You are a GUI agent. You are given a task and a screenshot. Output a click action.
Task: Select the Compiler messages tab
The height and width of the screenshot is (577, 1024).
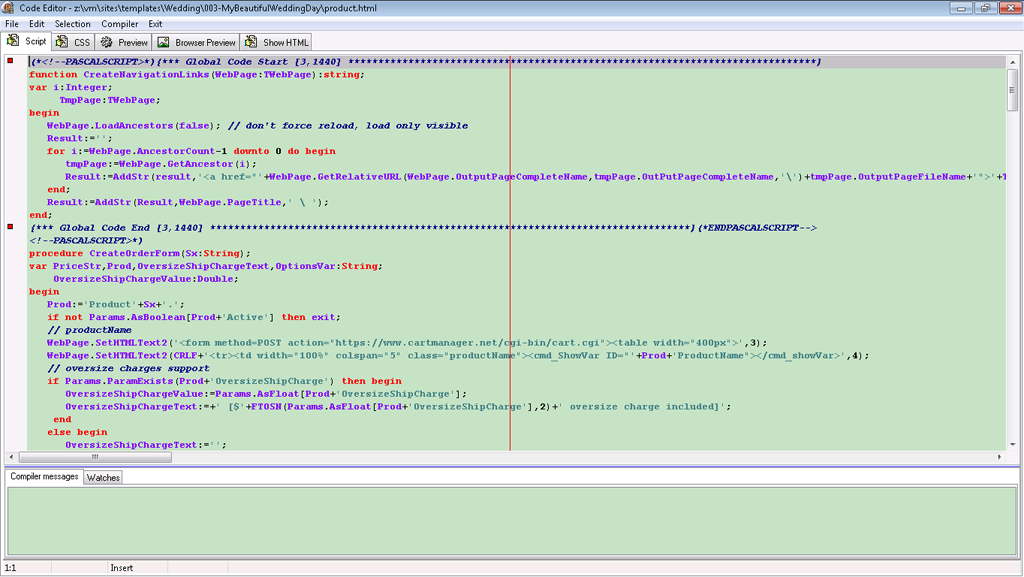[44, 477]
